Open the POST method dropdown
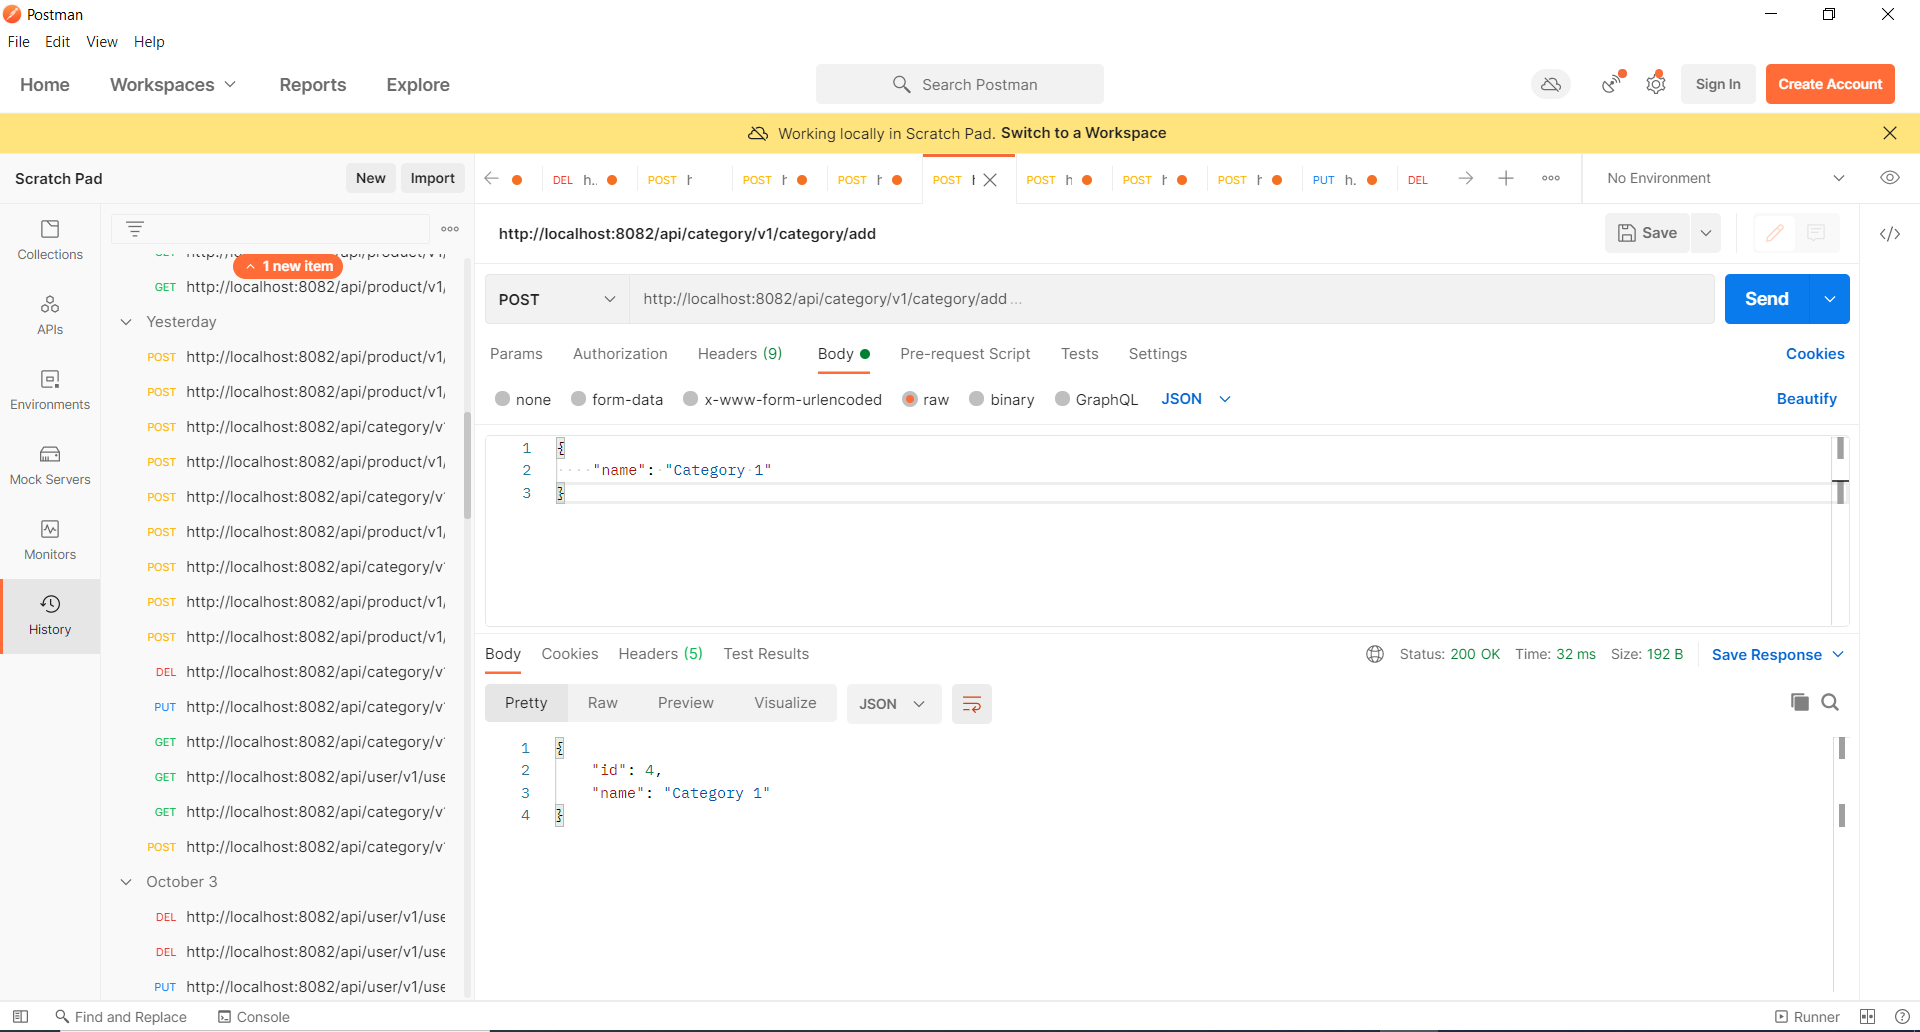The width and height of the screenshot is (1920, 1032). click(557, 299)
